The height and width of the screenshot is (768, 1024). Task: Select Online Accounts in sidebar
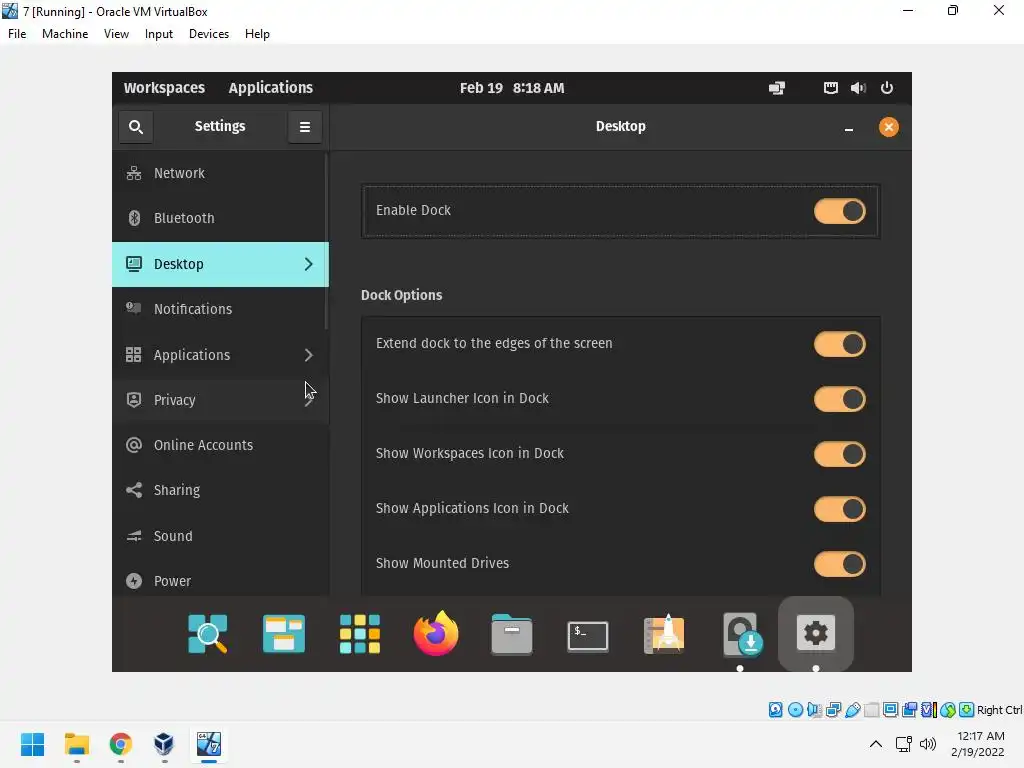[x=220, y=445]
